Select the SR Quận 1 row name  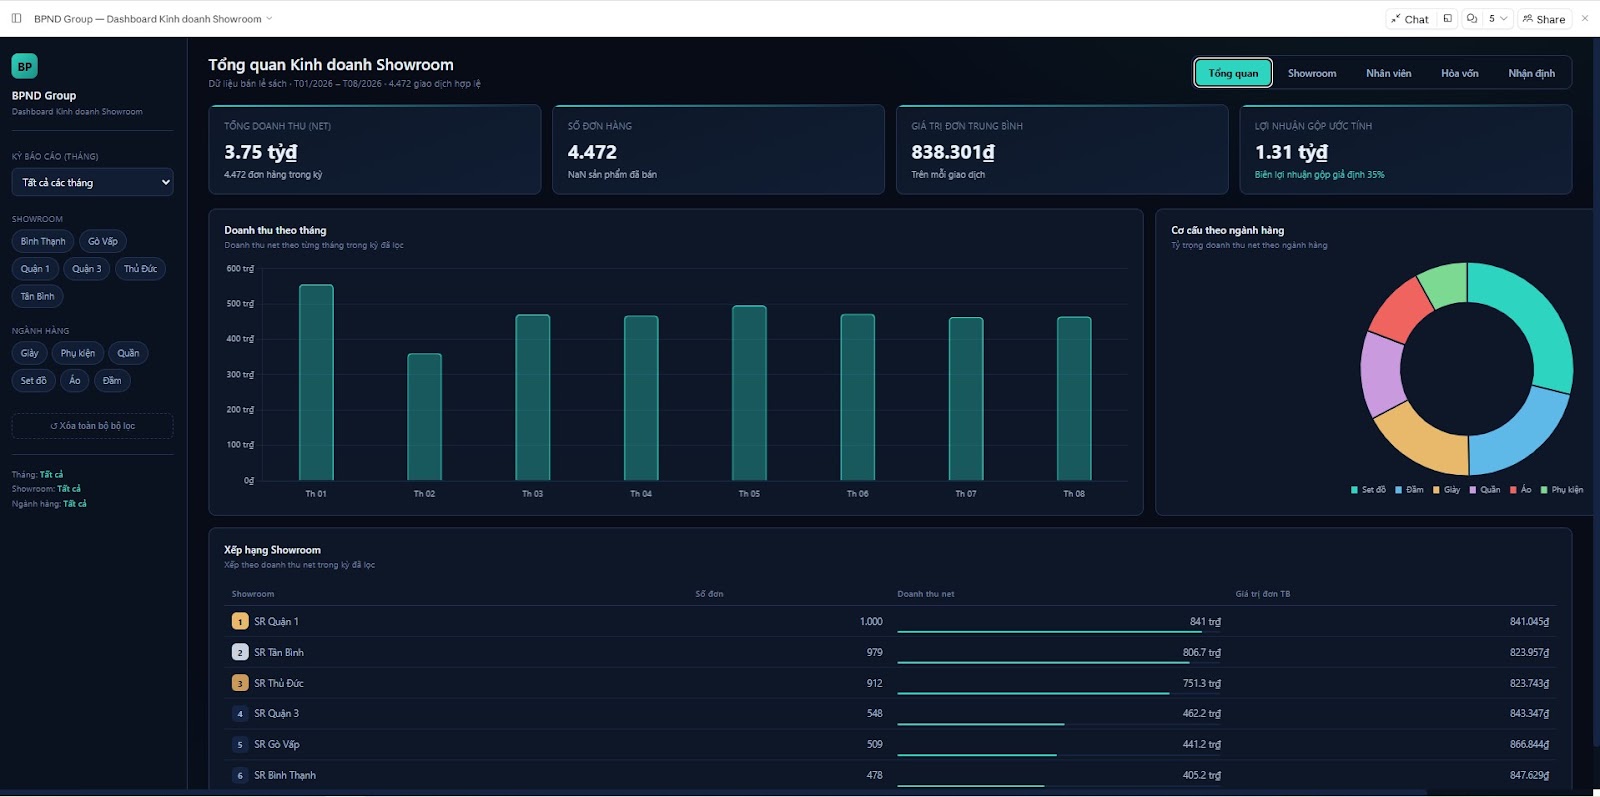coord(276,622)
